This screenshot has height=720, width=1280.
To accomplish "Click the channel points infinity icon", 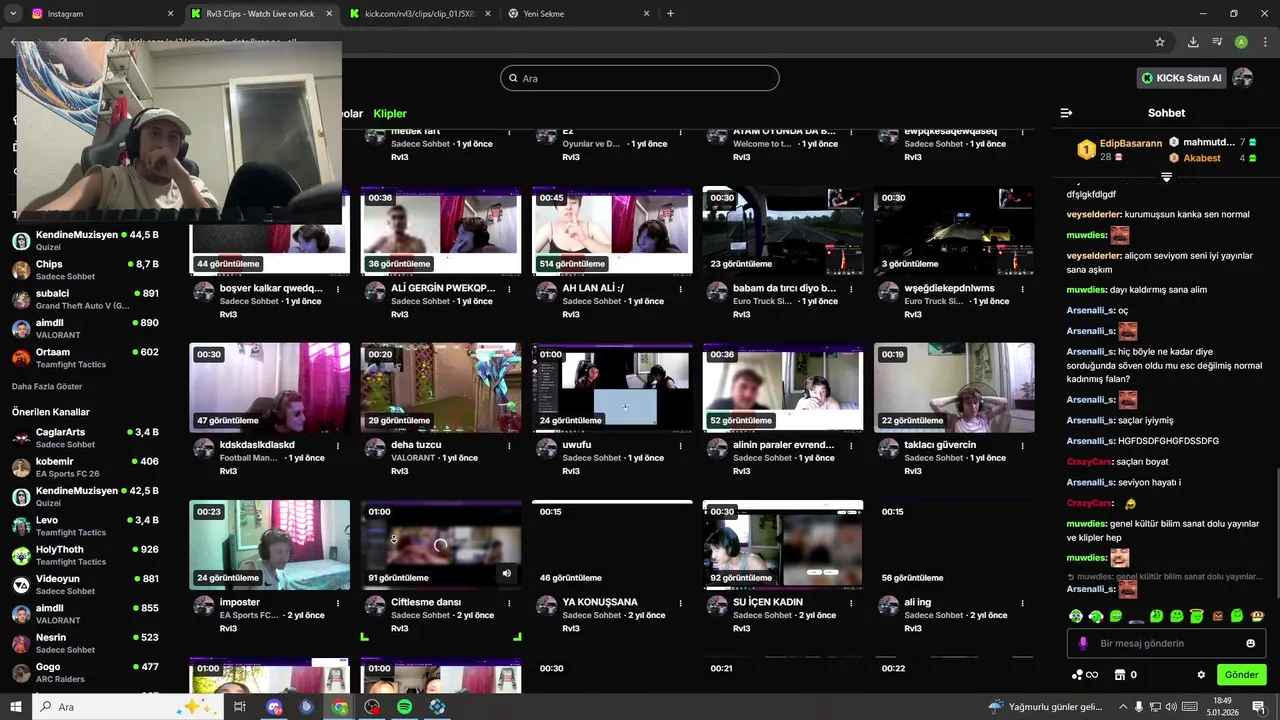I will pyautogui.click(x=1084, y=675).
